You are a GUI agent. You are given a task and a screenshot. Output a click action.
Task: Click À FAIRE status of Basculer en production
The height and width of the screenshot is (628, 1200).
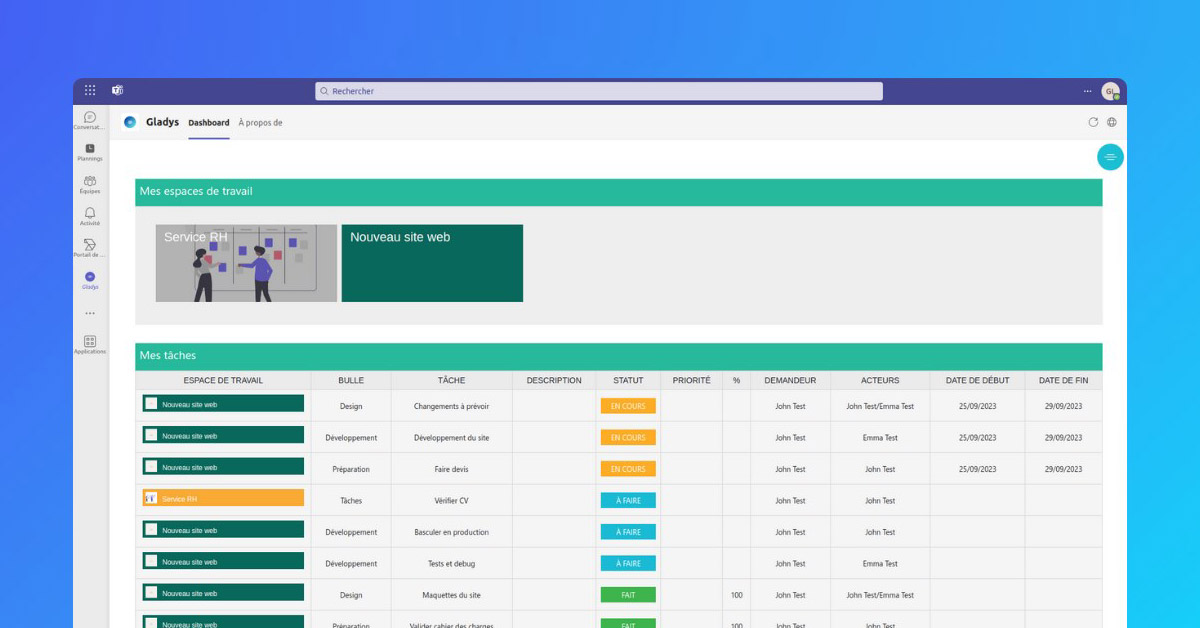628,532
